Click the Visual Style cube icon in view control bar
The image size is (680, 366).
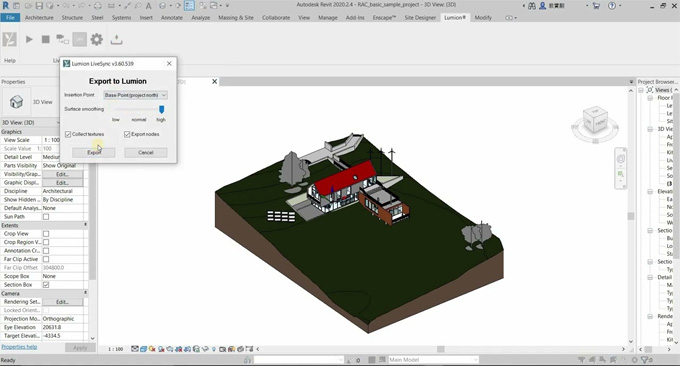[143, 349]
